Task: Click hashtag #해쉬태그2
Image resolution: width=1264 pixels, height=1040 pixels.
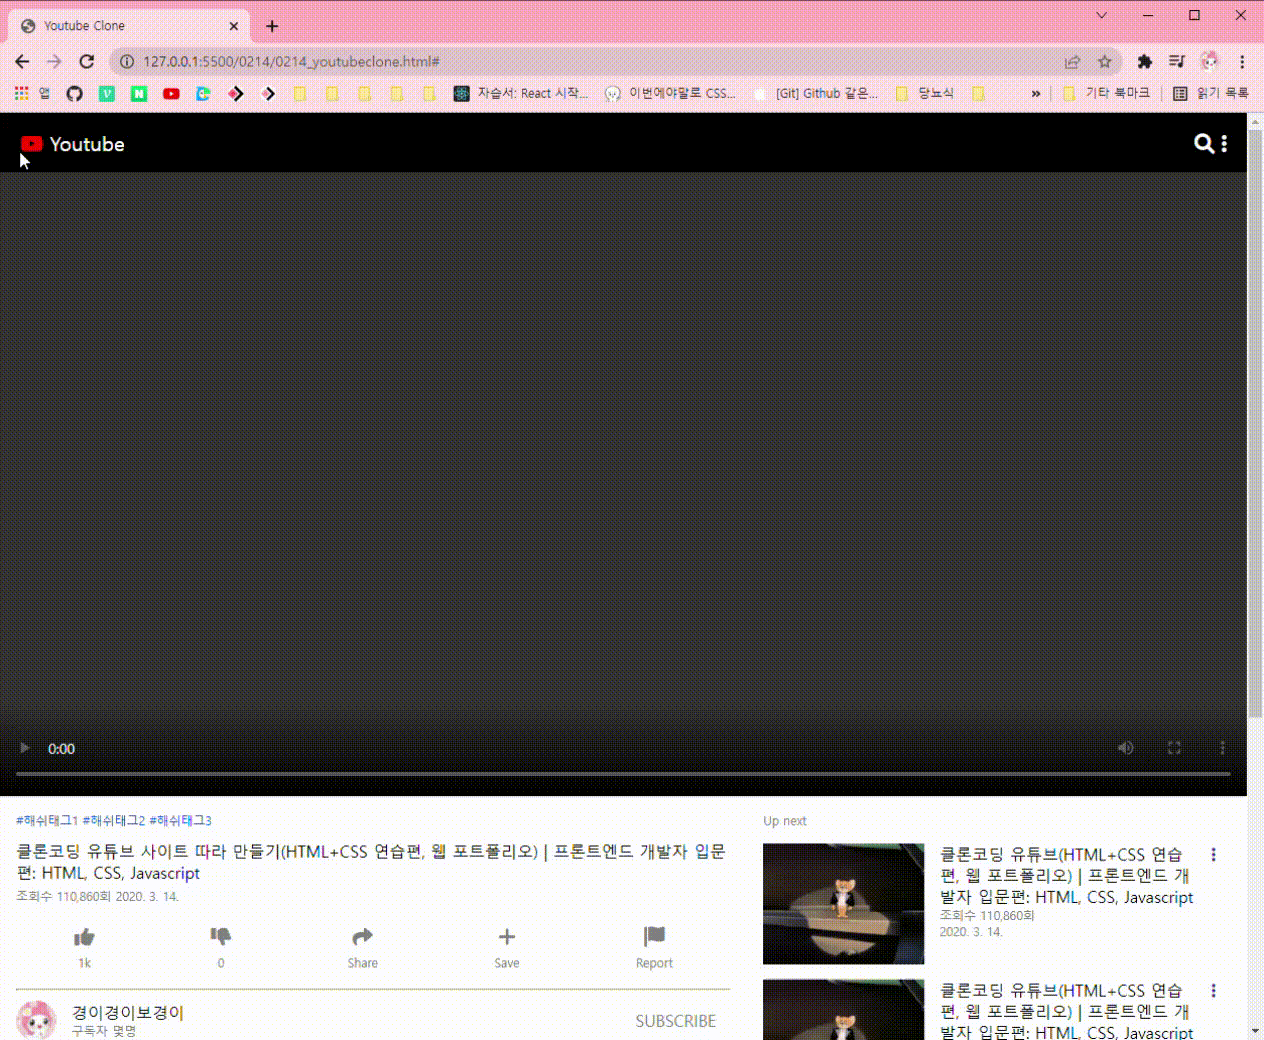Action: [113, 820]
